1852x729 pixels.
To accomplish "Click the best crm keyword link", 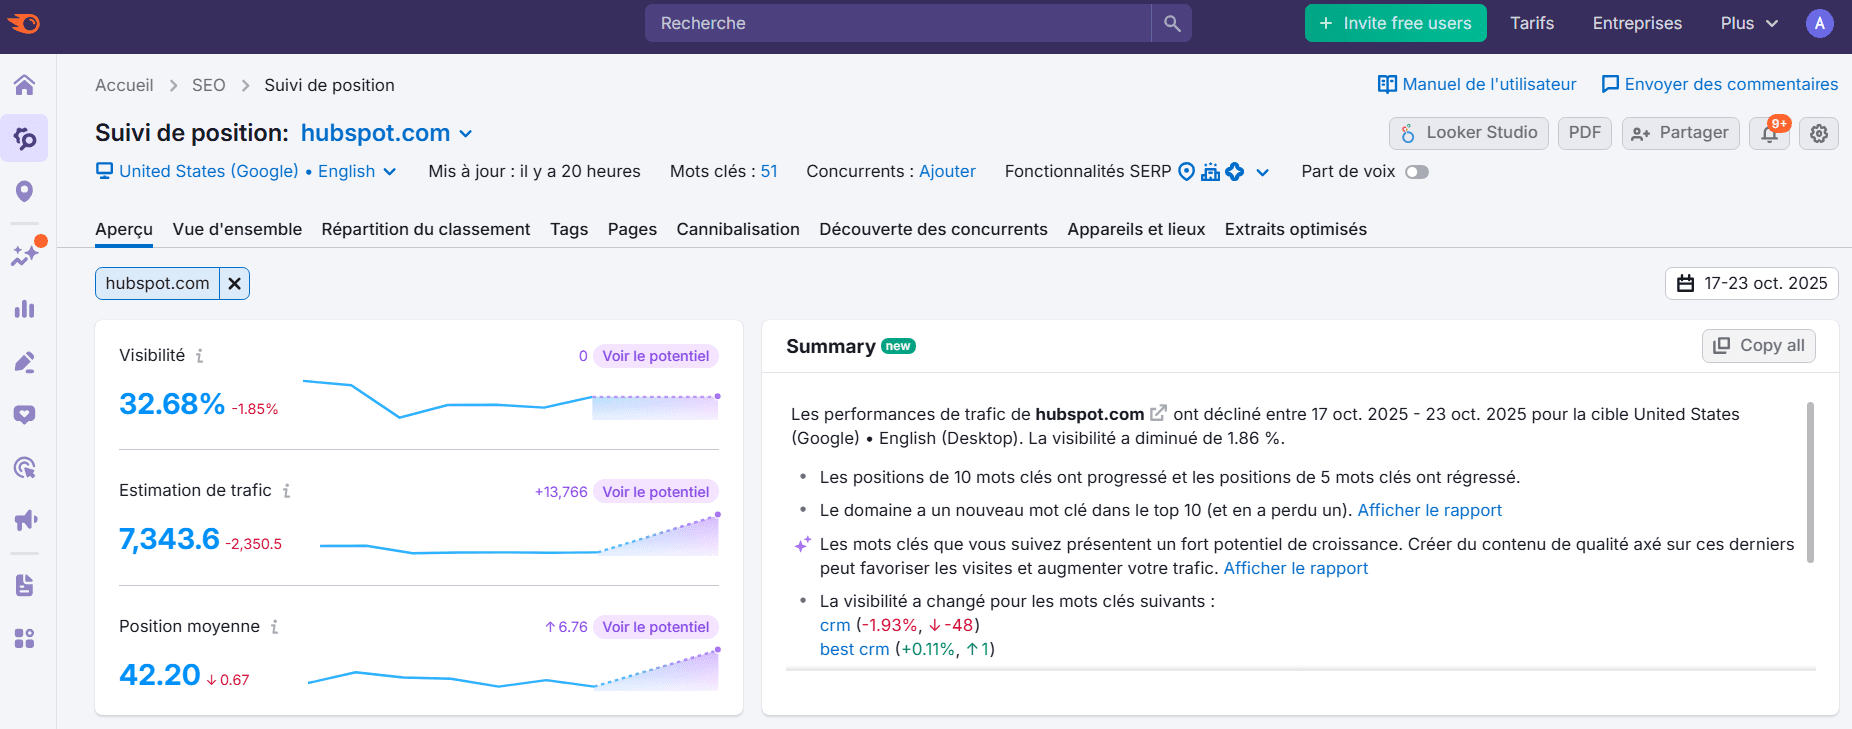I will tap(854, 650).
